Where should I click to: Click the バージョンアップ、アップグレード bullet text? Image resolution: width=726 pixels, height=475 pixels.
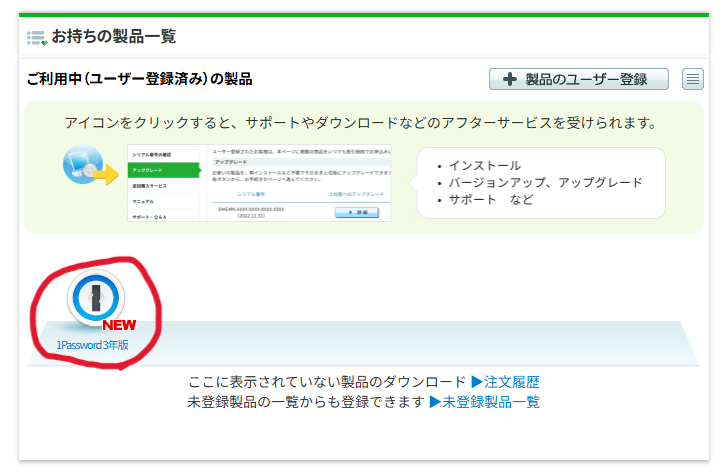[545, 182]
